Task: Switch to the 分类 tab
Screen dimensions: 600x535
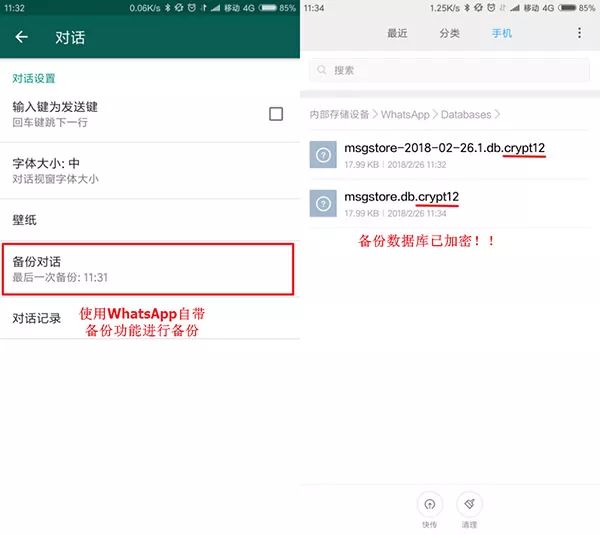Action: 449,33
